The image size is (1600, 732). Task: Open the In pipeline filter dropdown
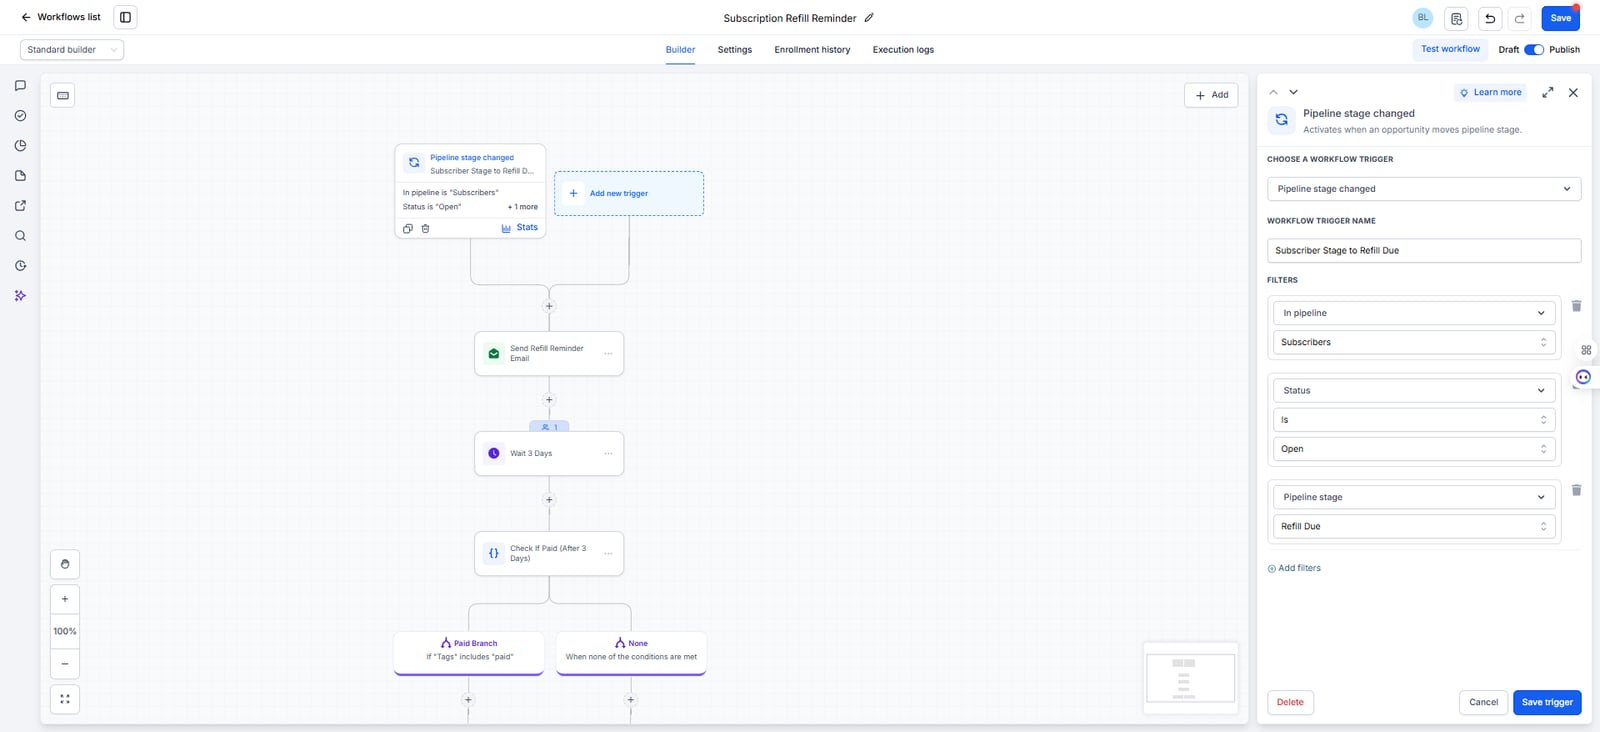point(1414,313)
